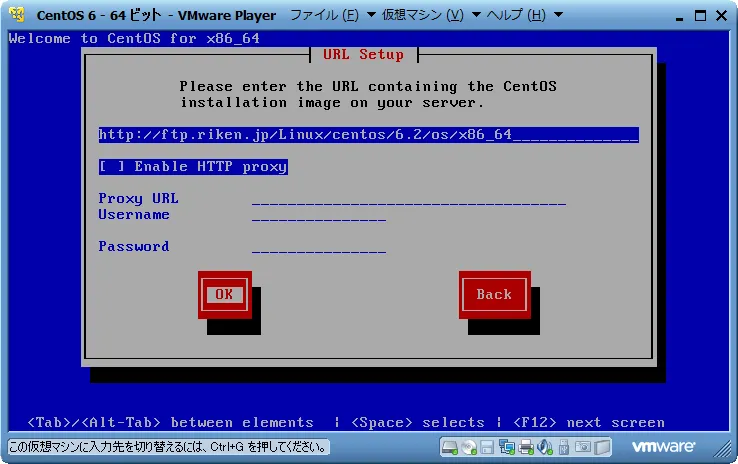Click the OK button
The width and height of the screenshot is (738, 464).
(x=225, y=295)
